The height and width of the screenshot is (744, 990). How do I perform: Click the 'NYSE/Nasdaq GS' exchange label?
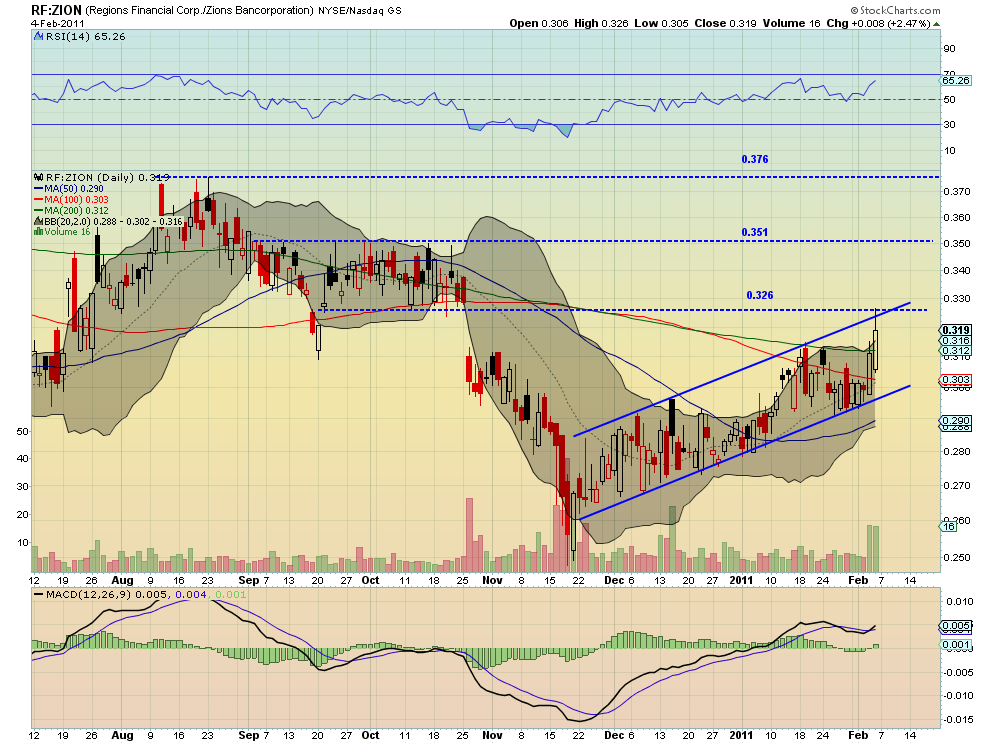point(359,11)
